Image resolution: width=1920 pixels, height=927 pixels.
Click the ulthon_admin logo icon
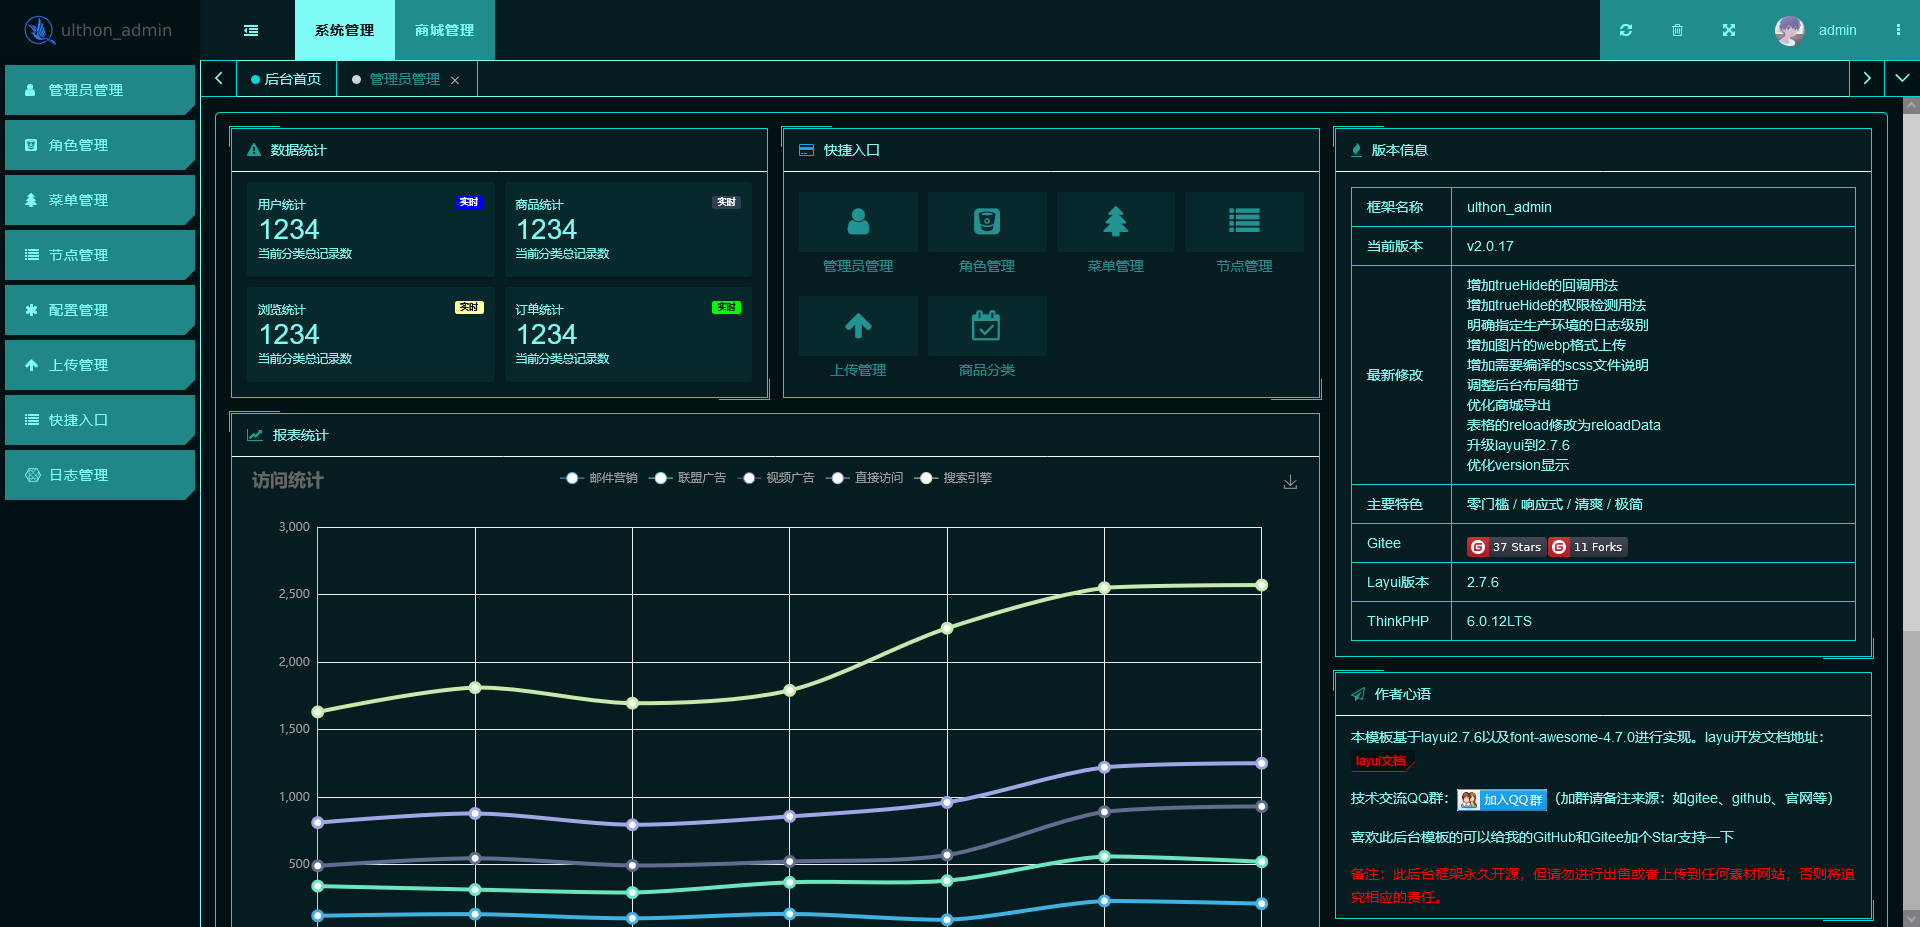point(39,30)
